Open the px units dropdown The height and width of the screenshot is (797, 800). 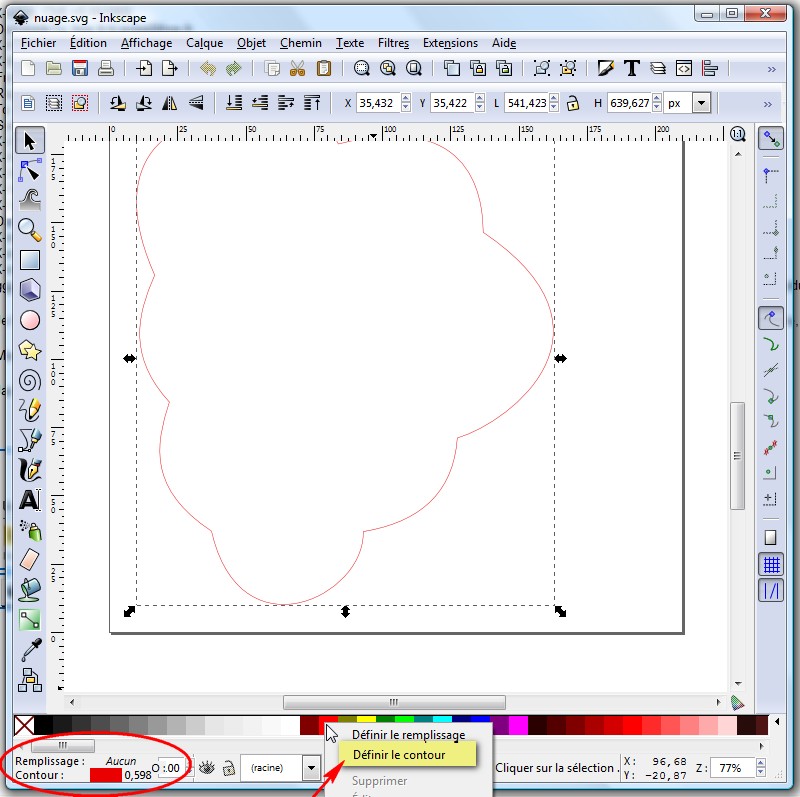point(702,104)
